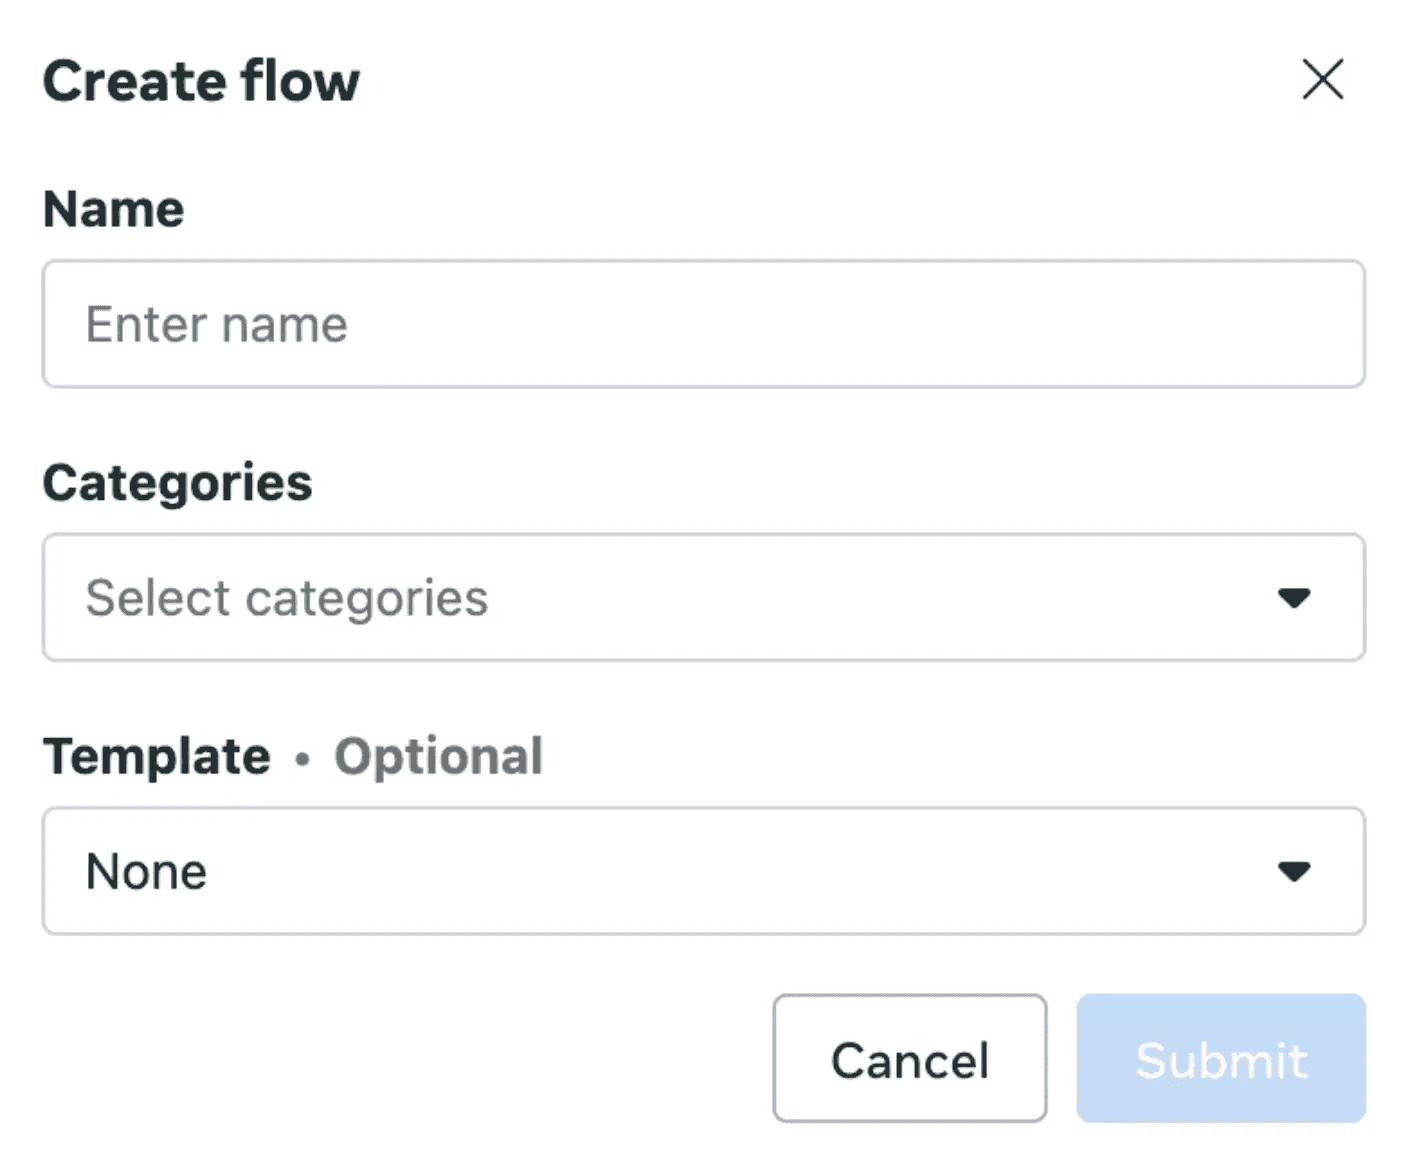Click the Categories label
This screenshot has height=1170, width=1414.
click(x=177, y=482)
